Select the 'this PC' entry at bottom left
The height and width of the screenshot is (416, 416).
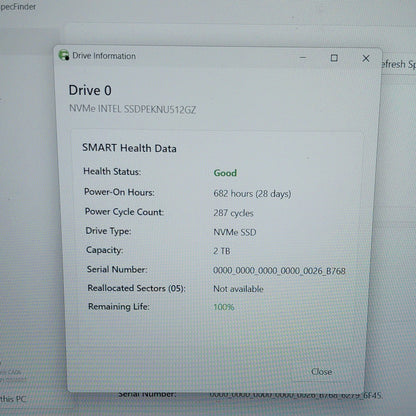(x=13, y=398)
